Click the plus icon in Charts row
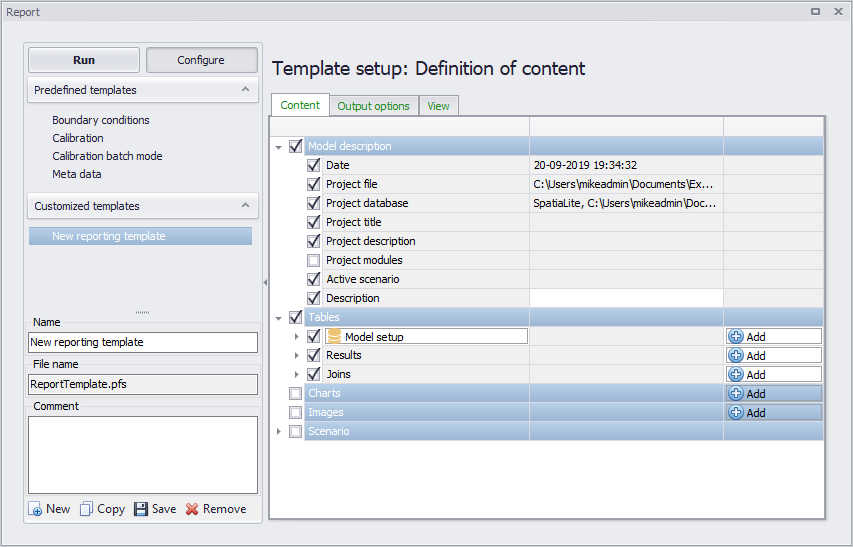This screenshot has height=547, width=853. coord(735,394)
